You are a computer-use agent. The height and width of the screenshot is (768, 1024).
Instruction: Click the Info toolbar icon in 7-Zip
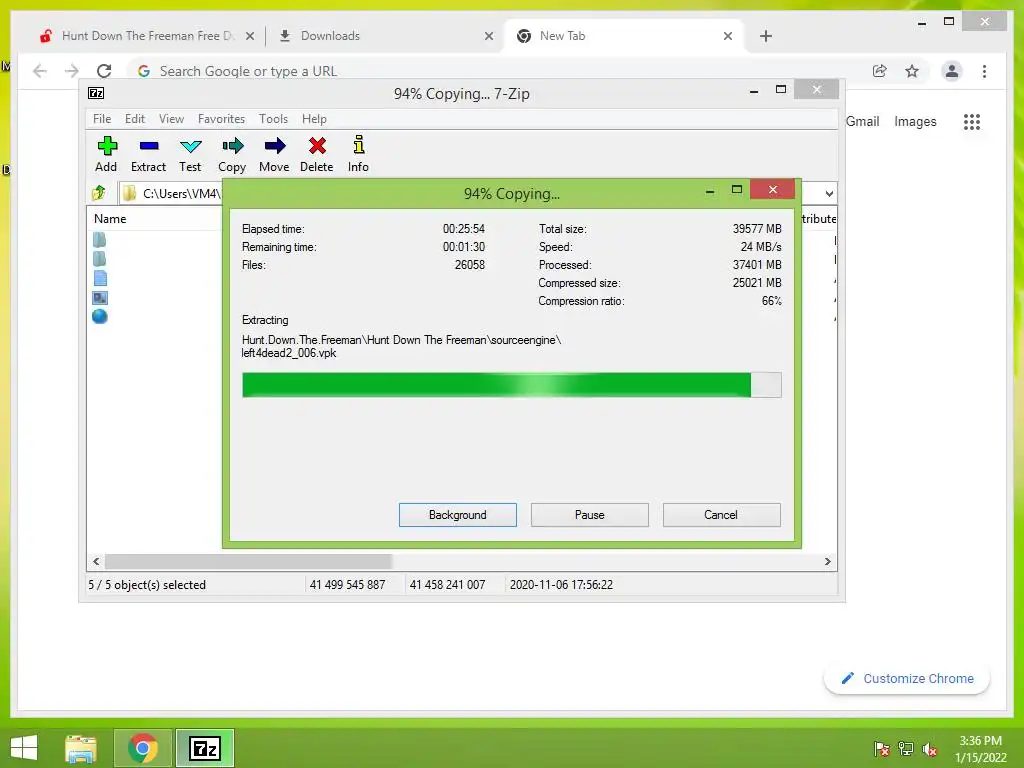click(x=359, y=145)
